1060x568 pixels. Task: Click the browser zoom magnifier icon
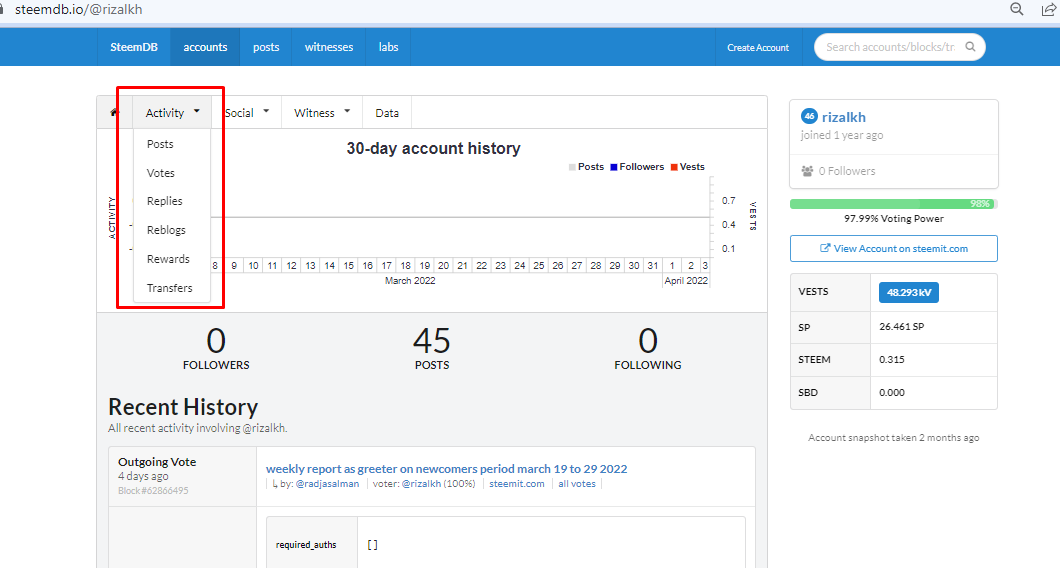1017,9
